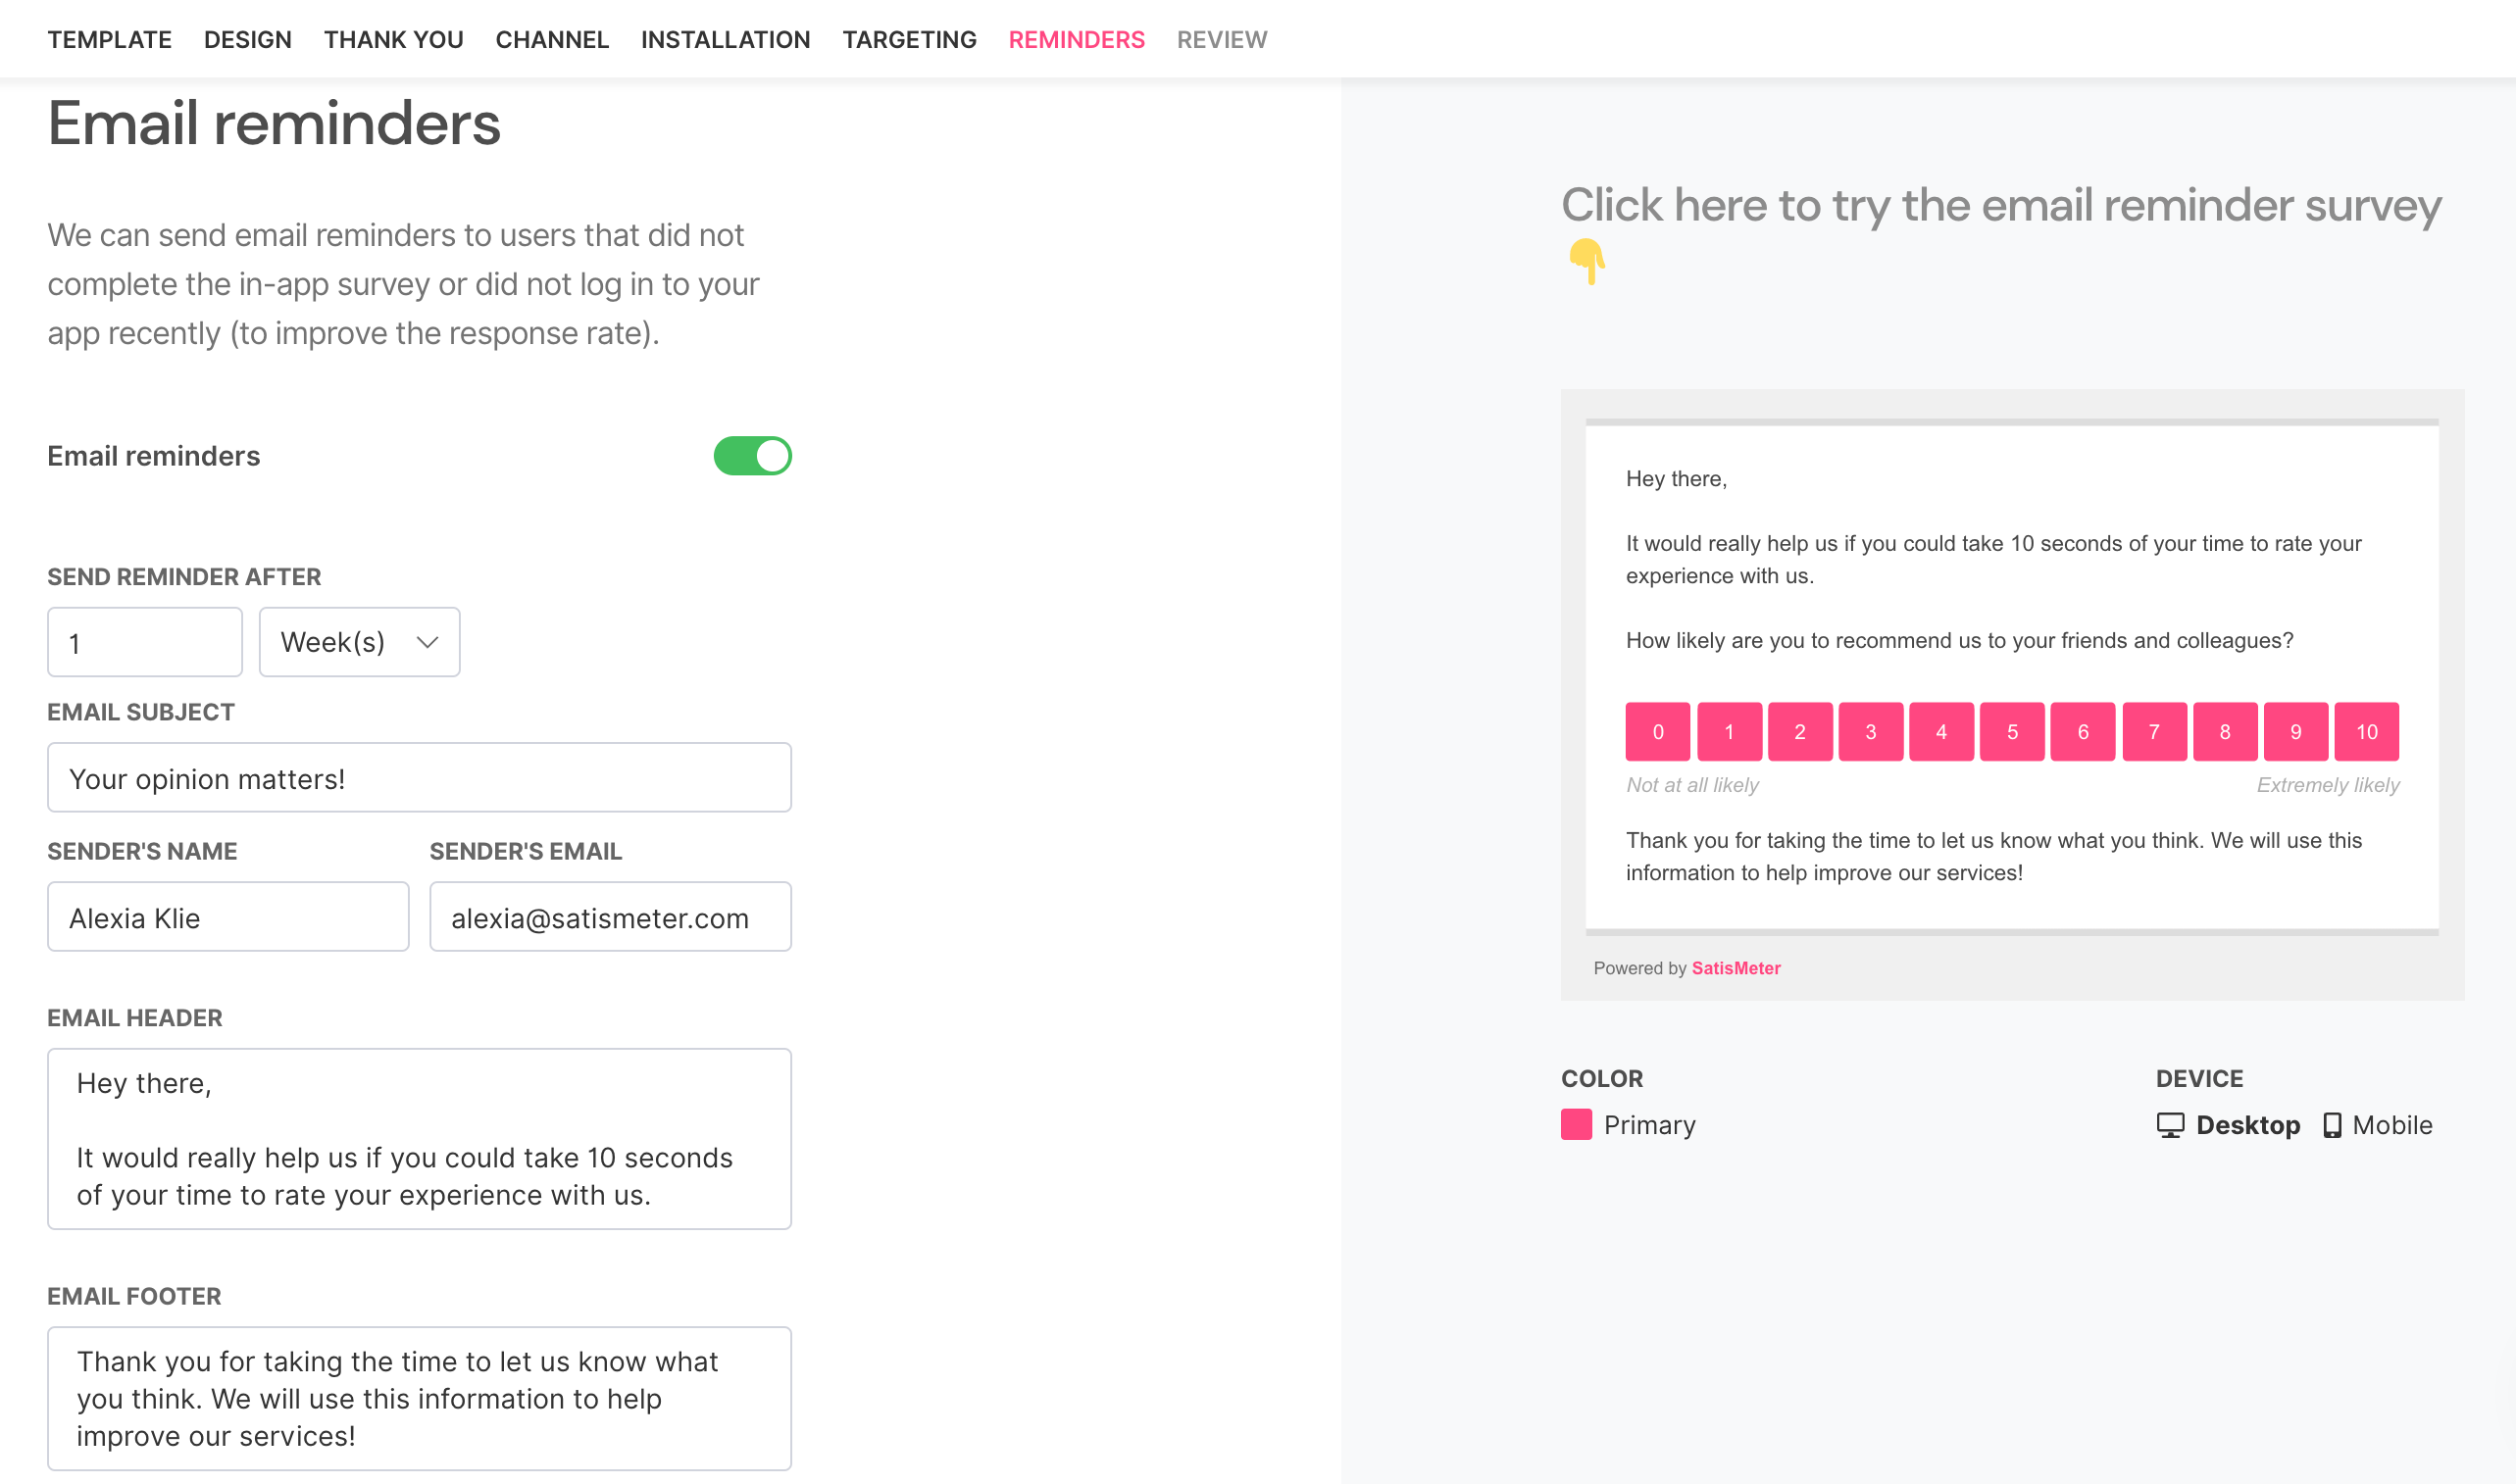The height and width of the screenshot is (1484, 2516).
Task: Choose rating 2 in the survey preview
Action: tap(1800, 732)
